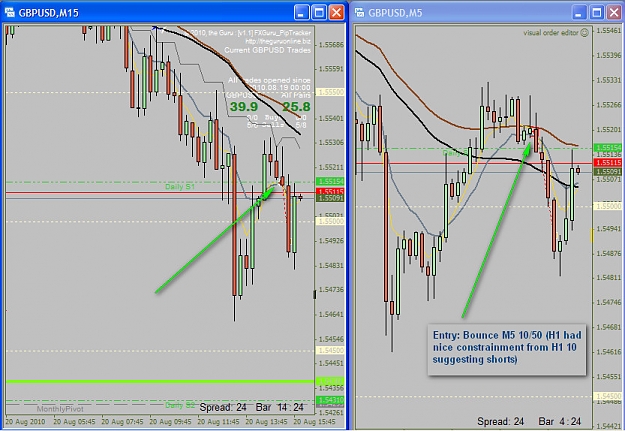
Task: Click the 1.55000 level tag in M5 price scale
Action: (607, 206)
